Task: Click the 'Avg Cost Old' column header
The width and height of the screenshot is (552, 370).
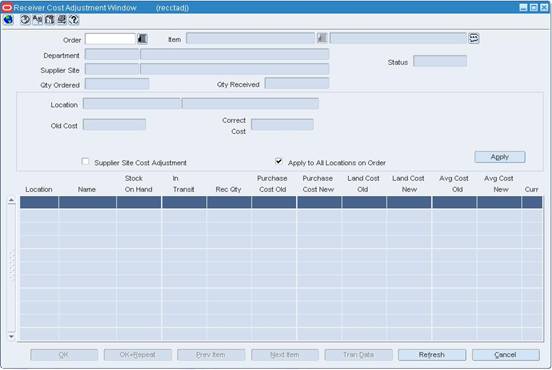Action: click(454, 184)
